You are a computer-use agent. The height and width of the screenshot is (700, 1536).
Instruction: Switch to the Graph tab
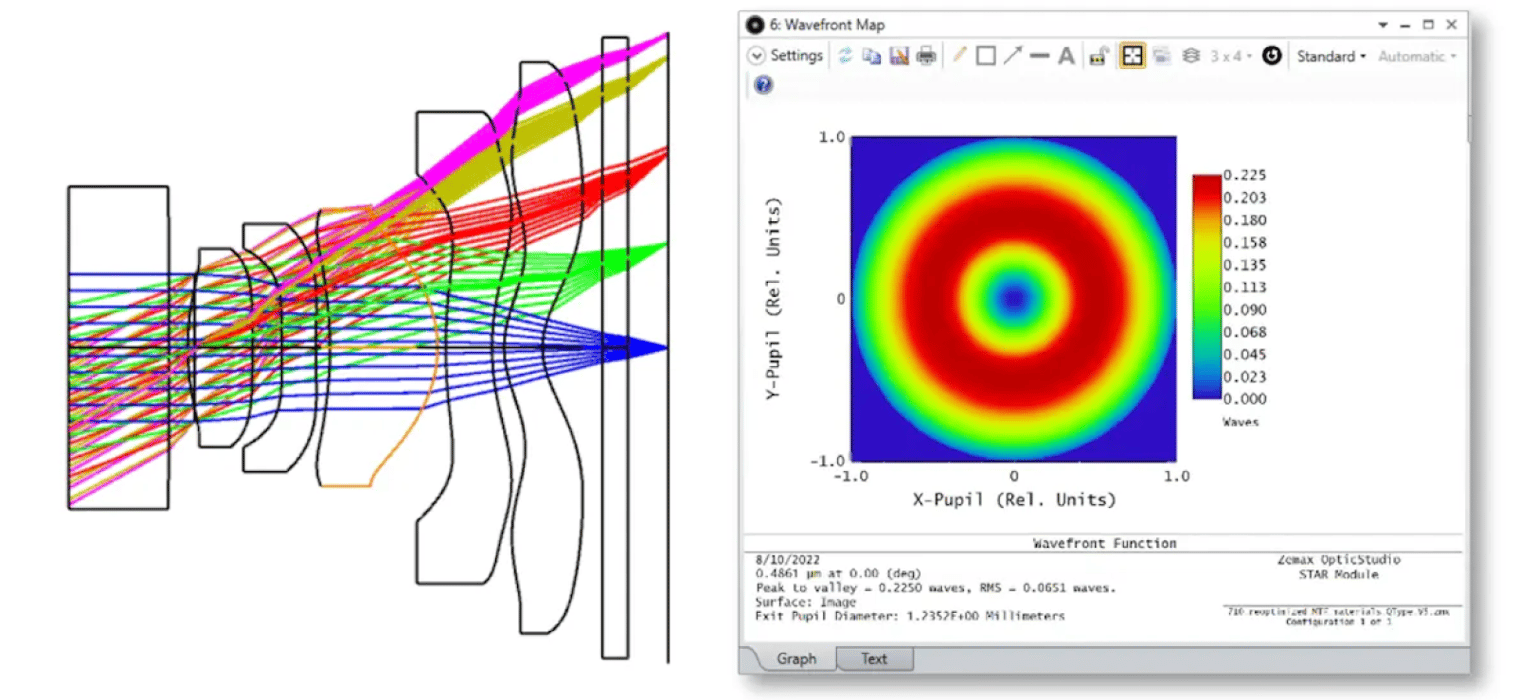(x=797, y=659)
